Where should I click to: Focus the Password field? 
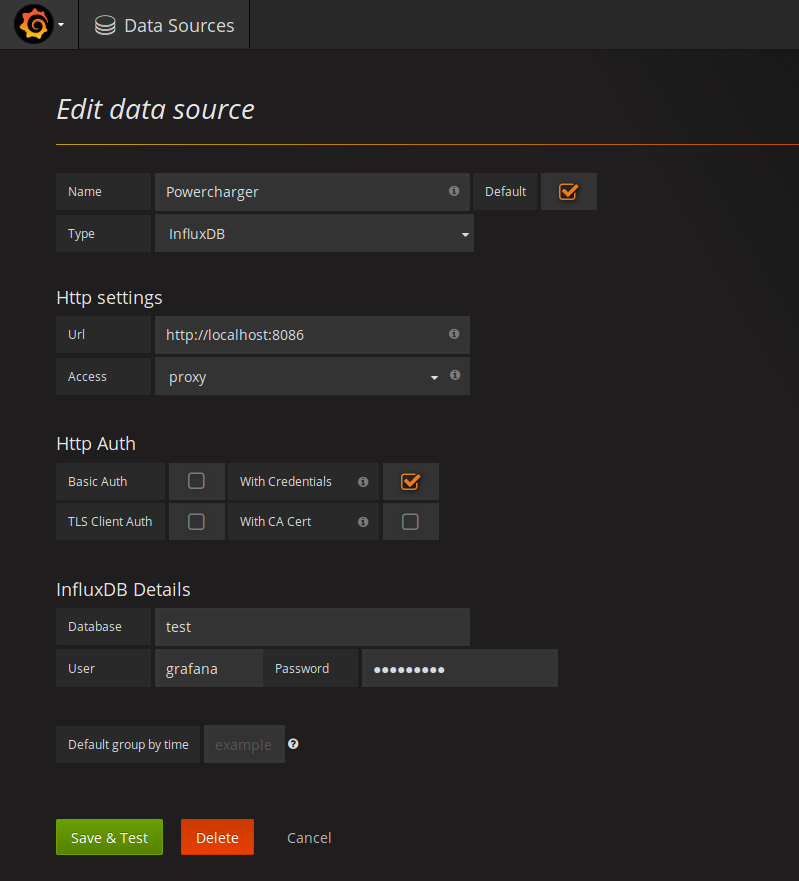point(460,668)
